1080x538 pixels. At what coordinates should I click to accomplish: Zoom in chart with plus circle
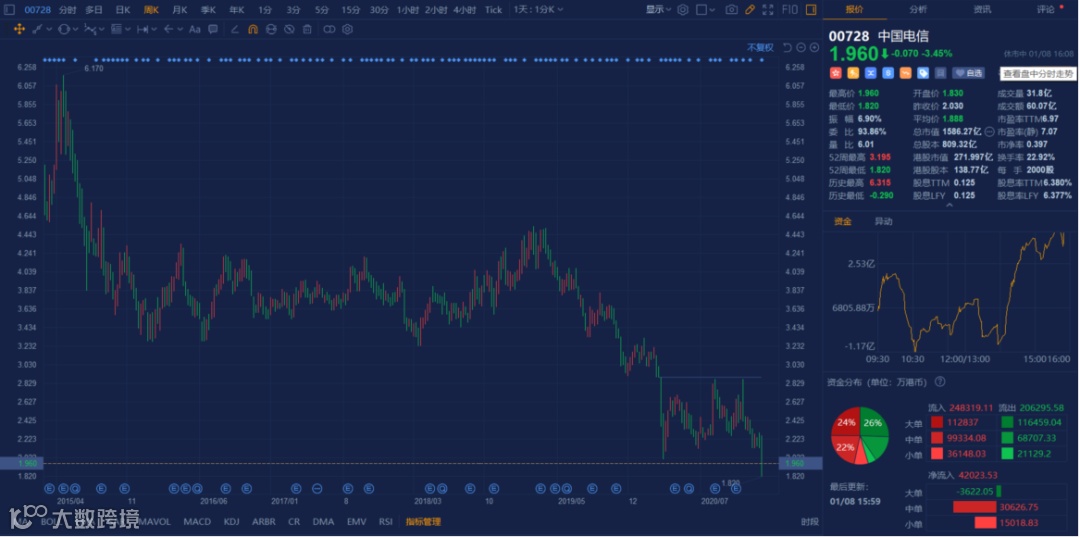coord(814,48)
